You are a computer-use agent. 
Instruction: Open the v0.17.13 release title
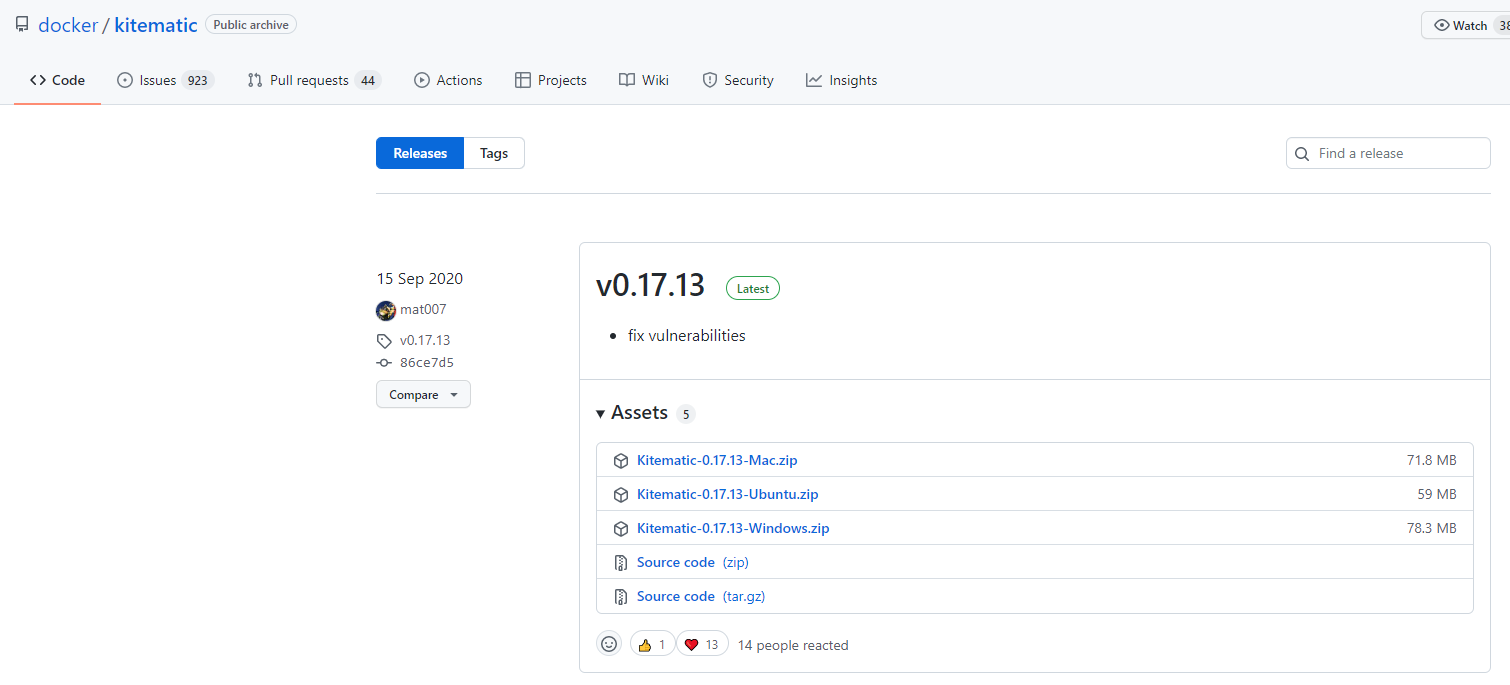click(650, 285)
